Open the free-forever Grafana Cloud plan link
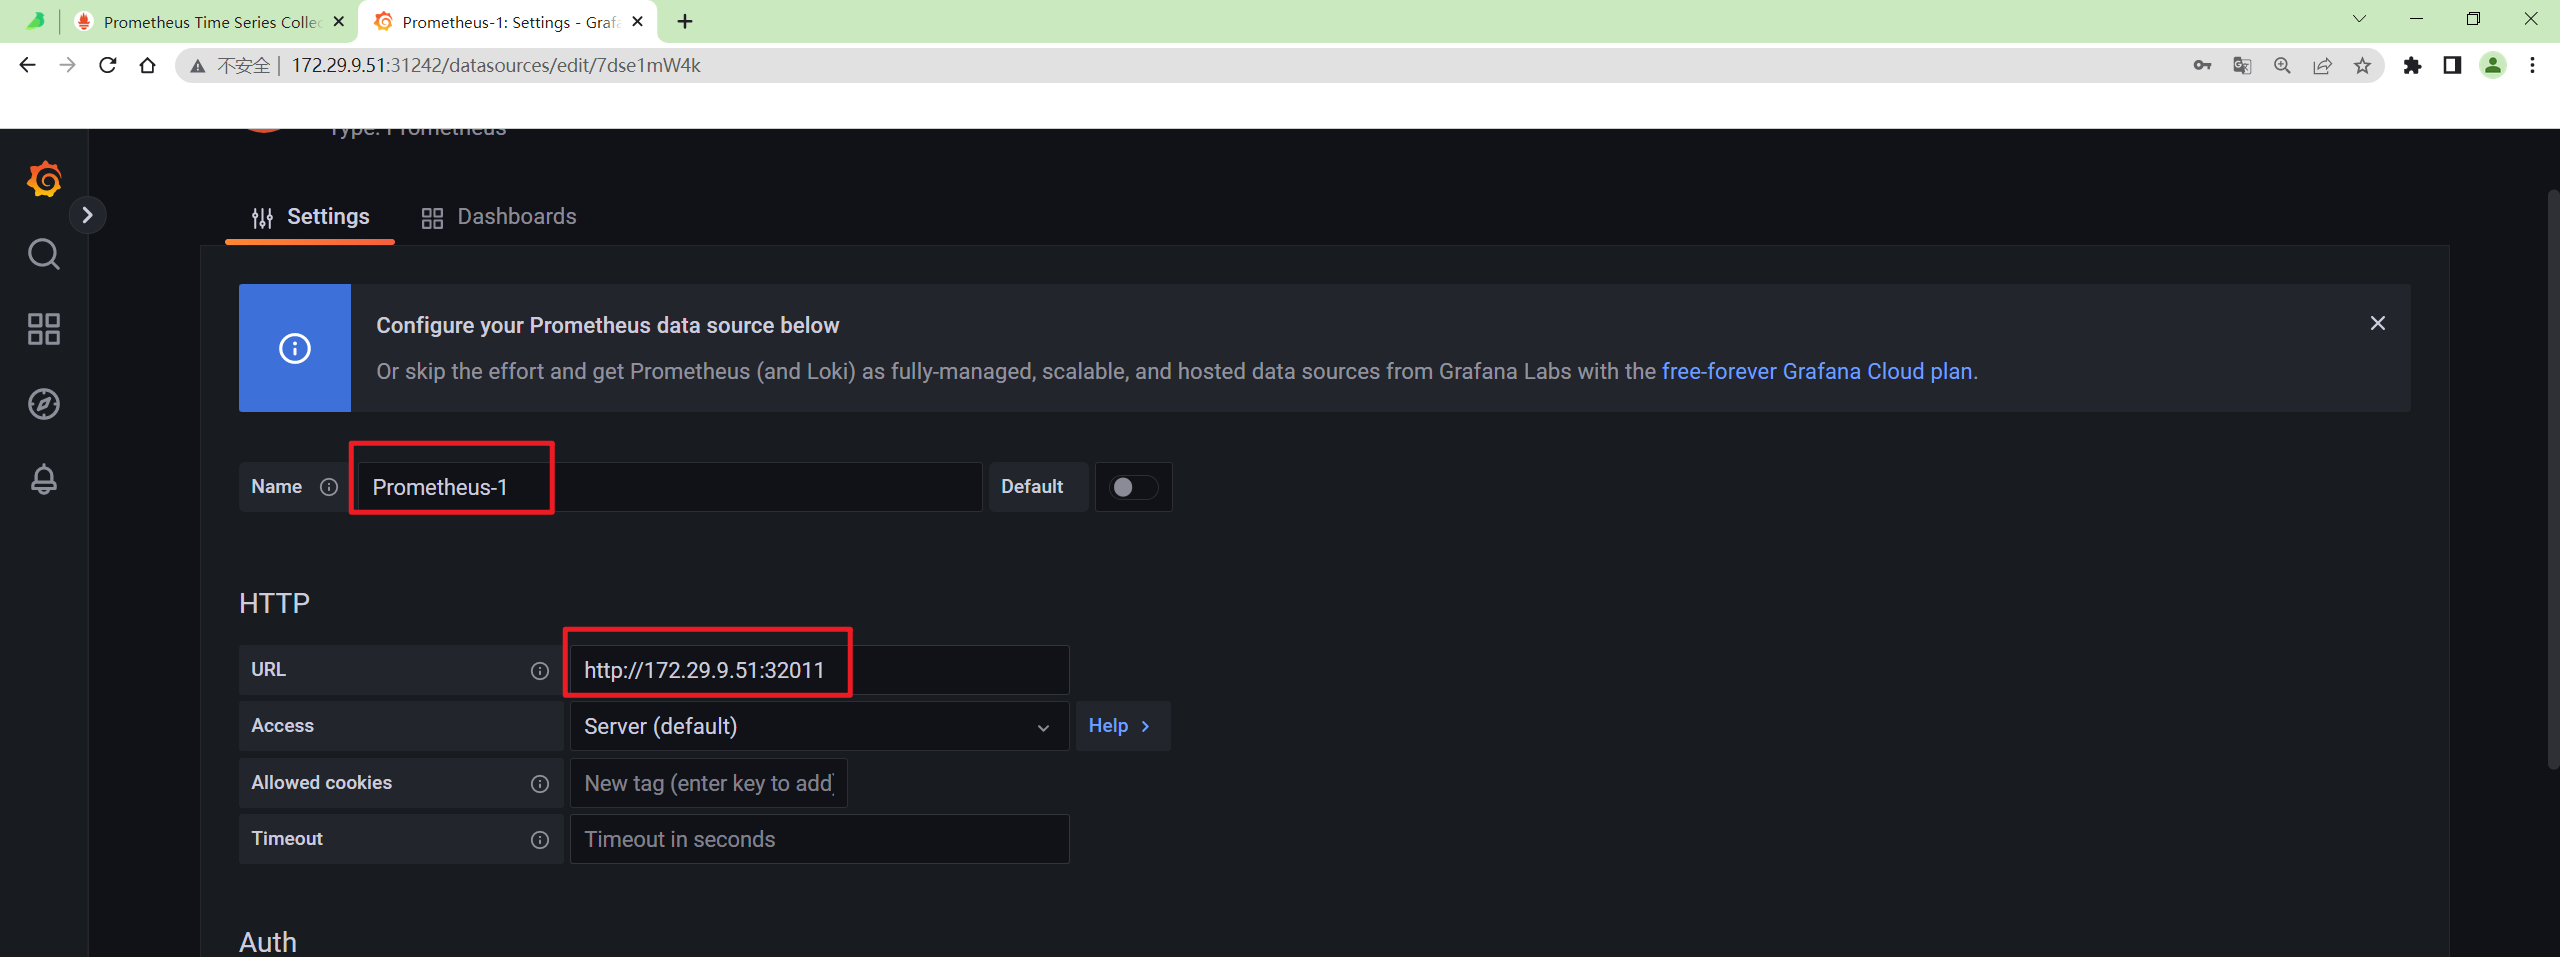Screen dimensions: 2560x957 (x=1817, y=371)
